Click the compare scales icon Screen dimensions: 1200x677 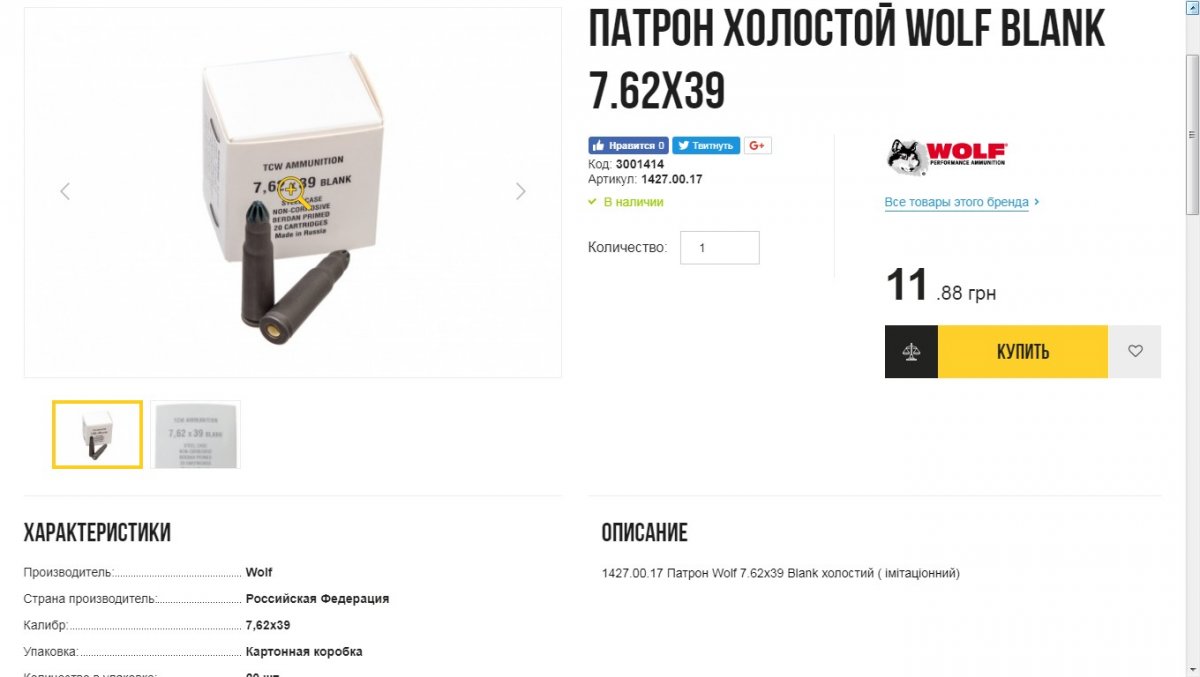[x=911, y=351]
